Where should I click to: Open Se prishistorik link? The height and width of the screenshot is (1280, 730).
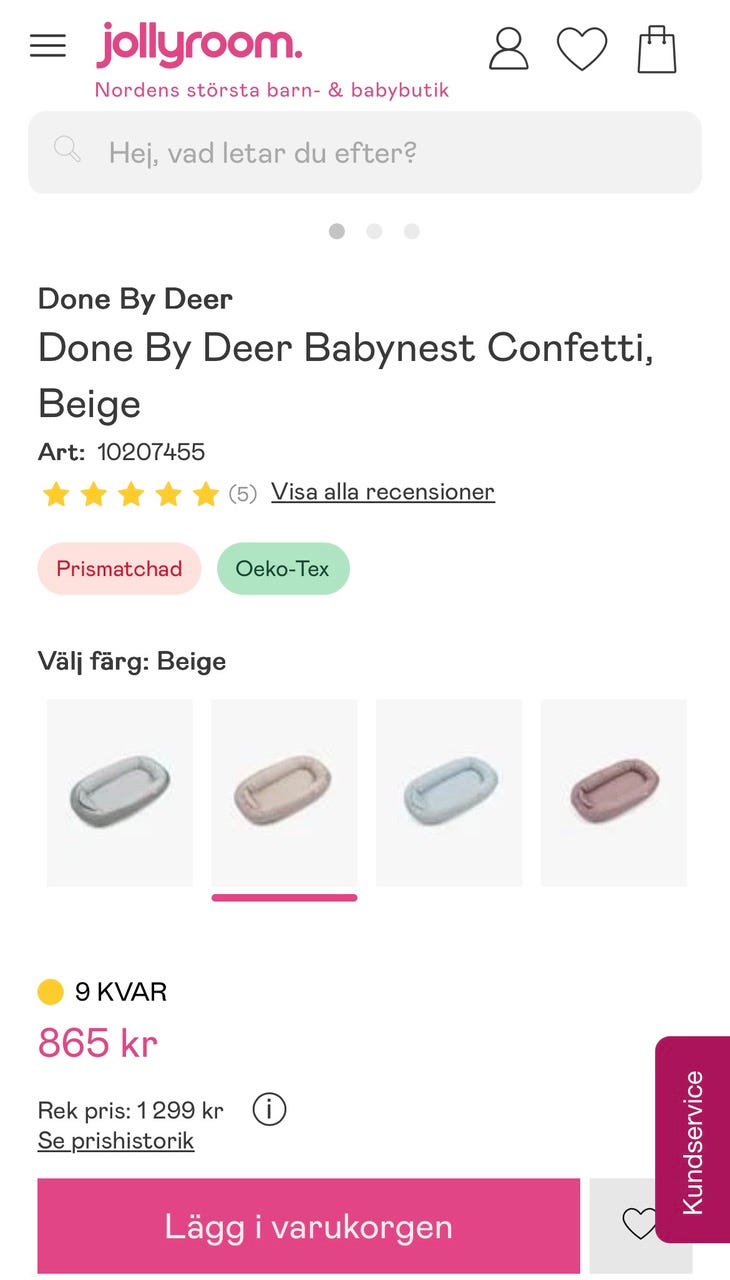pyautogui.click(x=116, y=1141)
